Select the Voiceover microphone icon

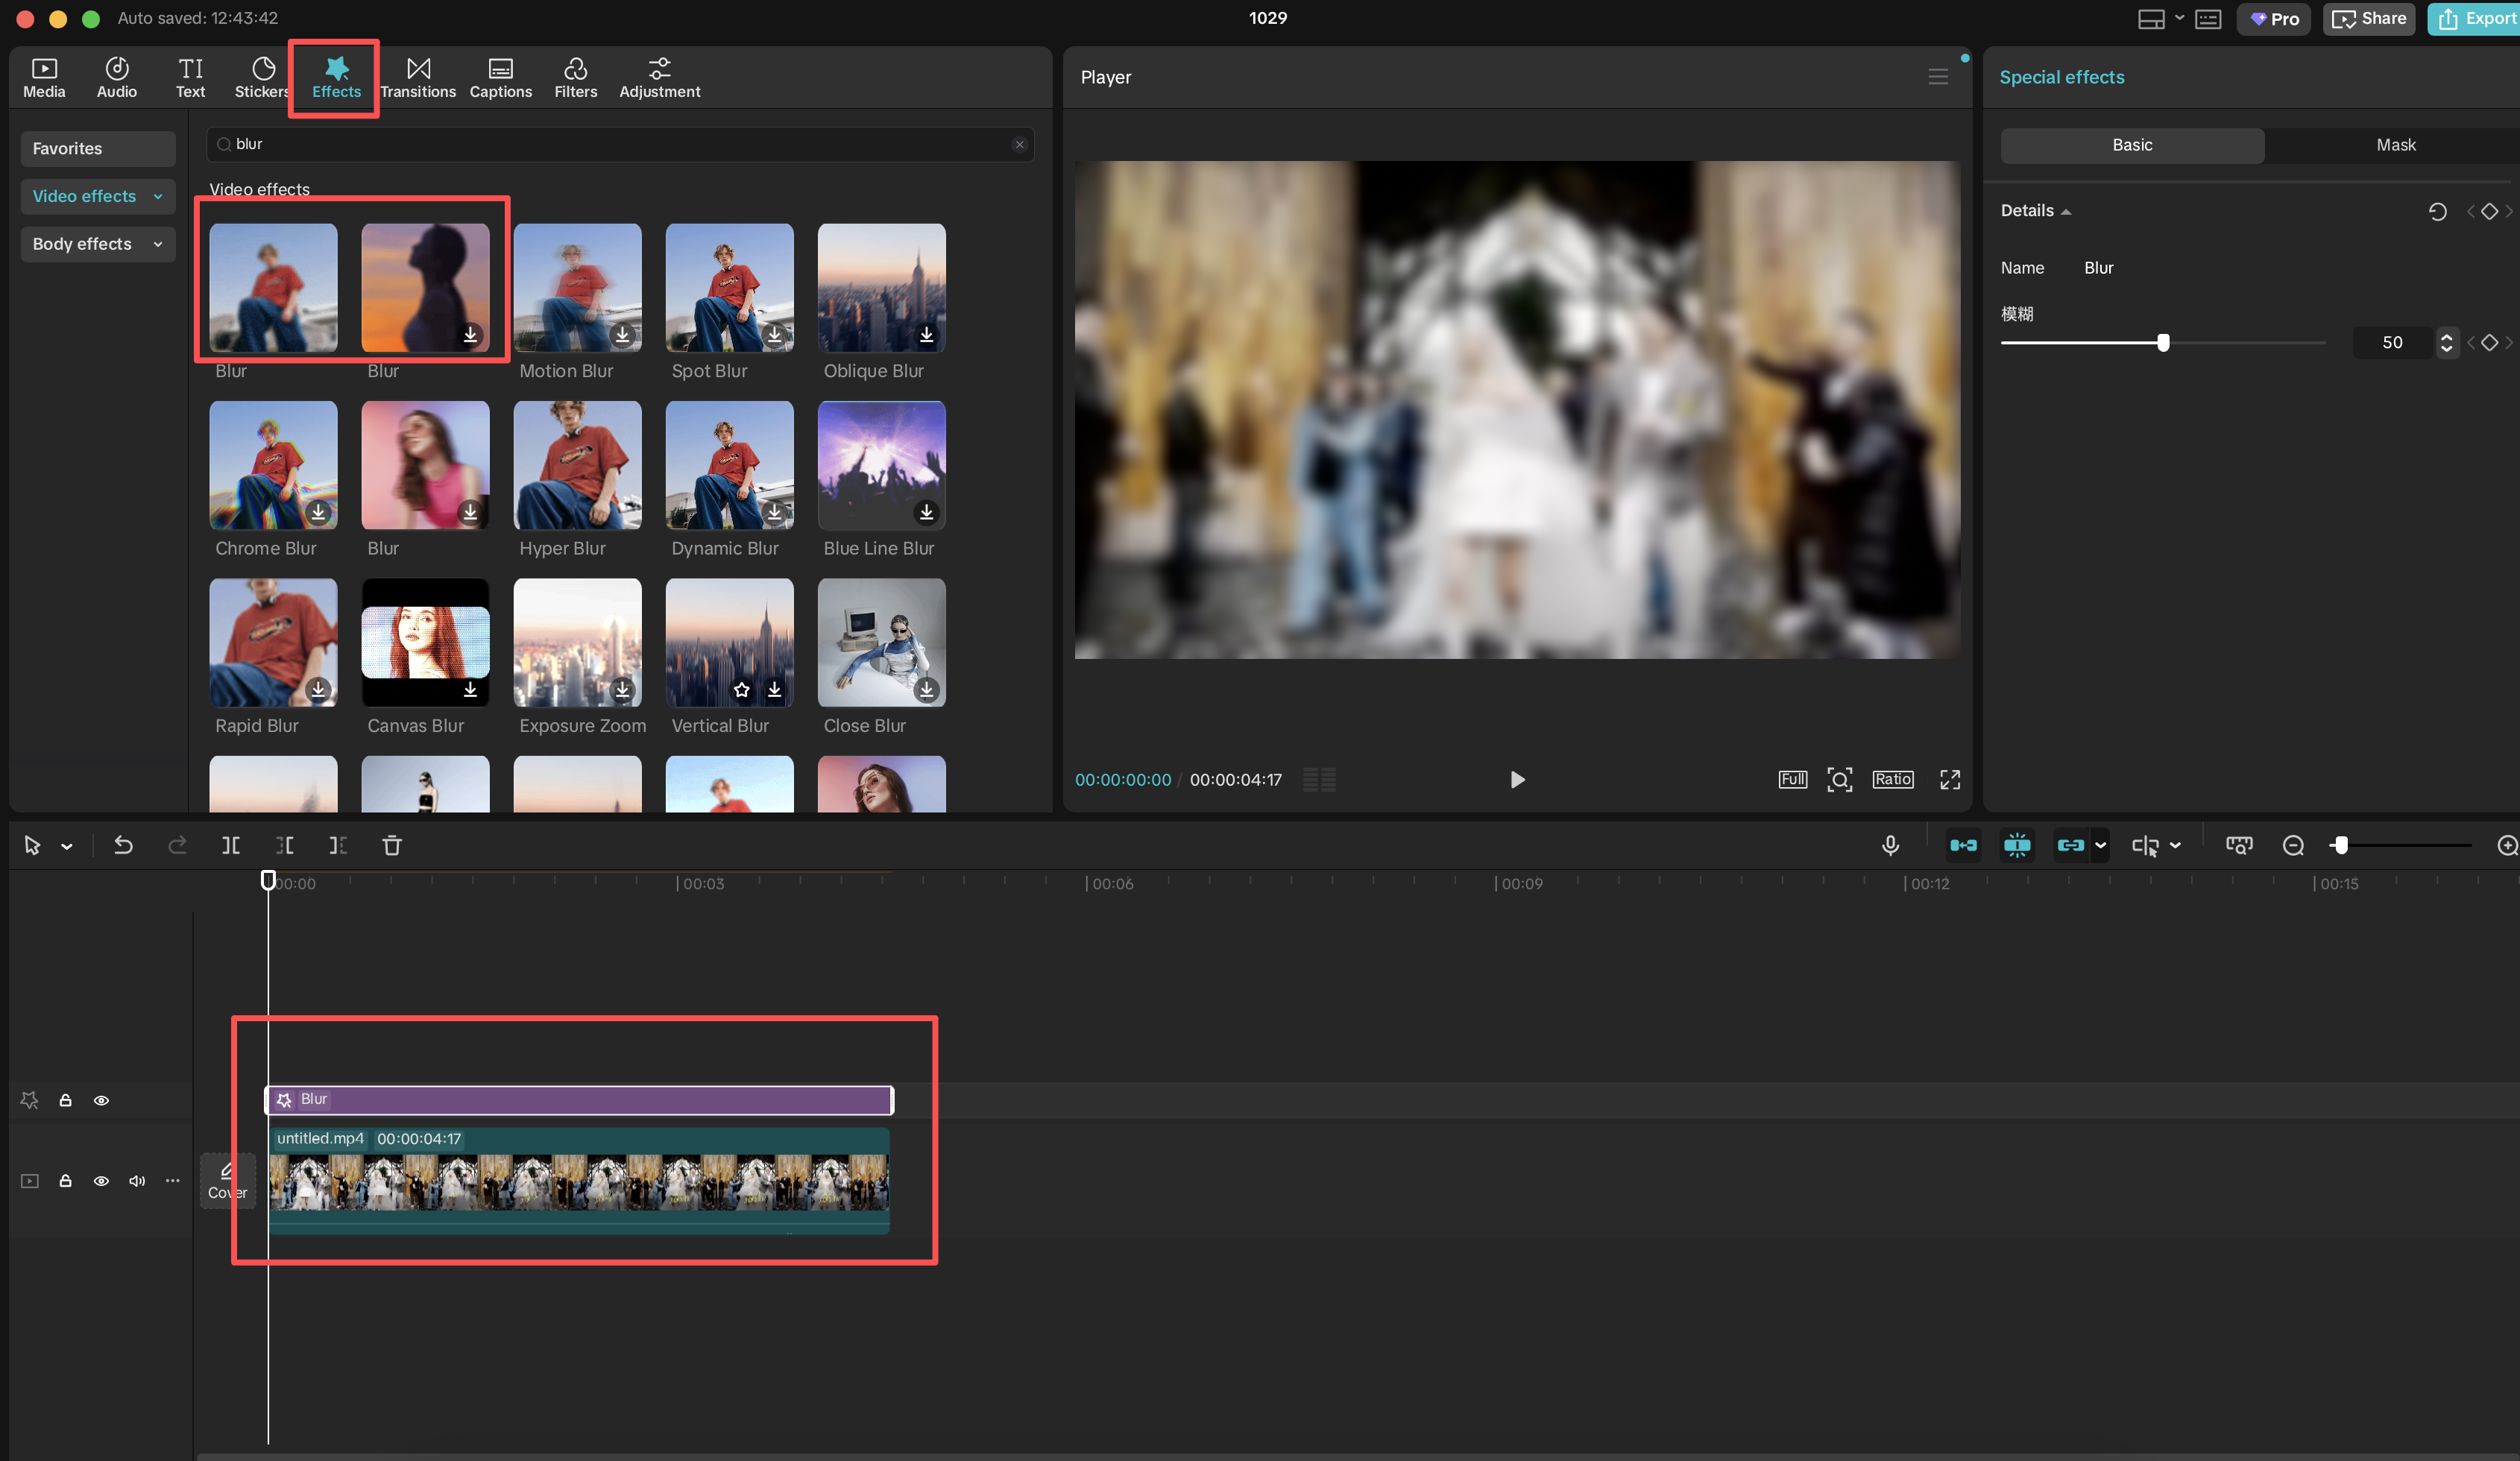[1890, 845]
